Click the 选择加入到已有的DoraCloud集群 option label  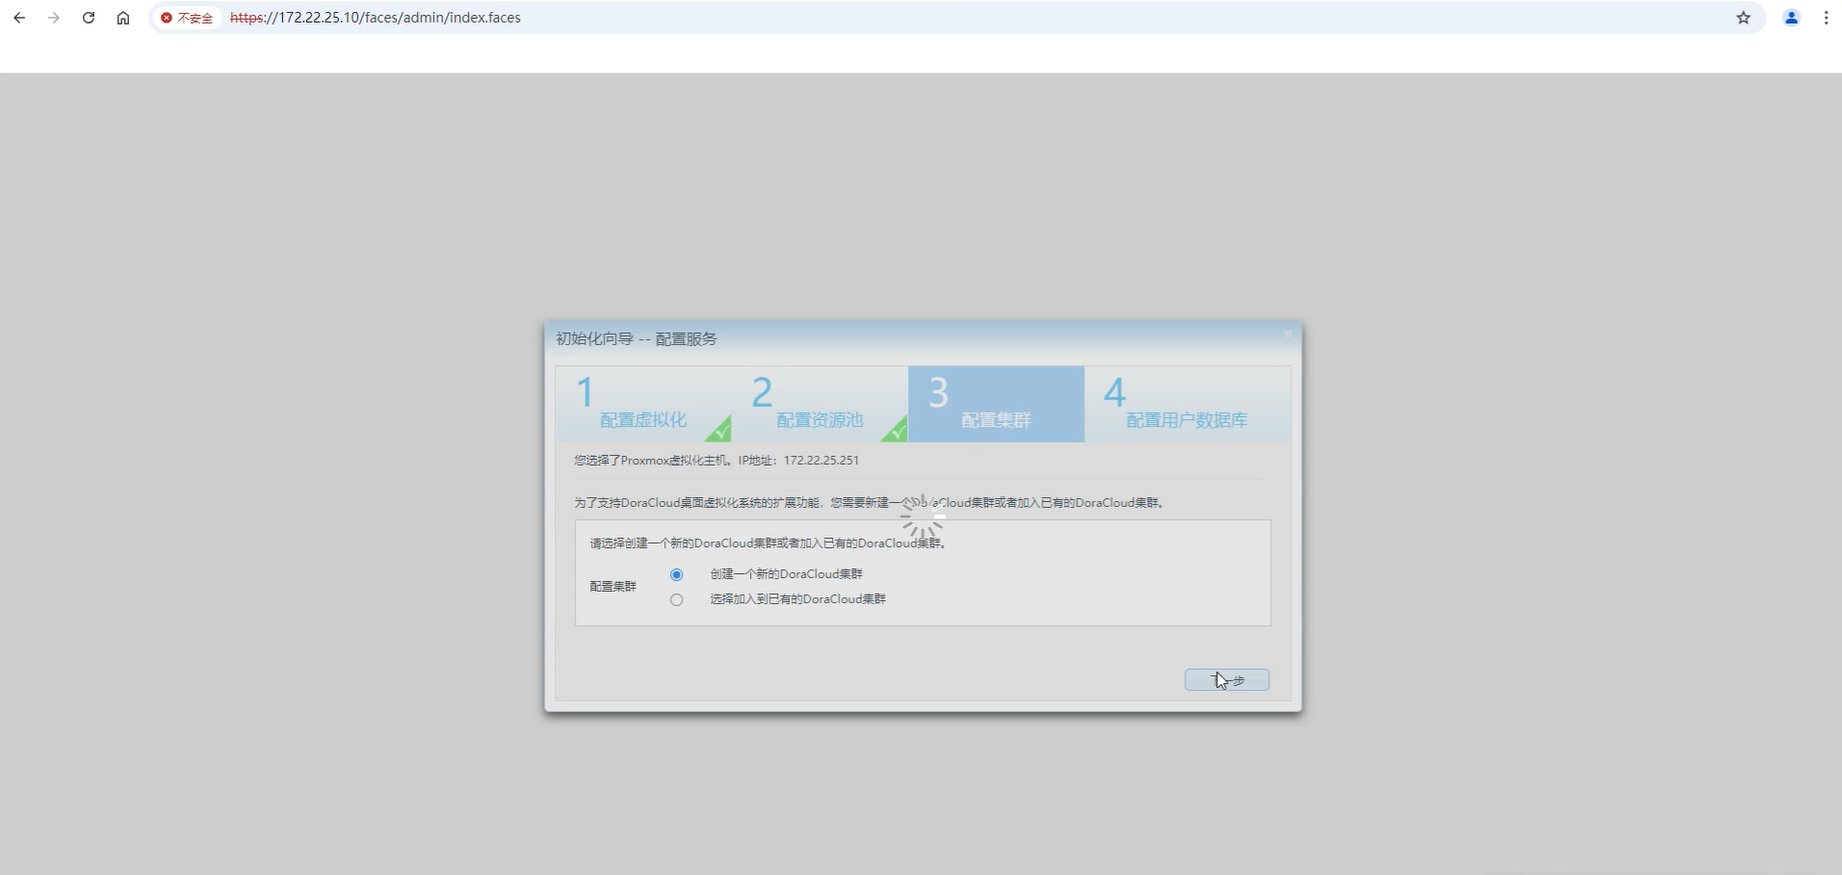tap(798, 600)
